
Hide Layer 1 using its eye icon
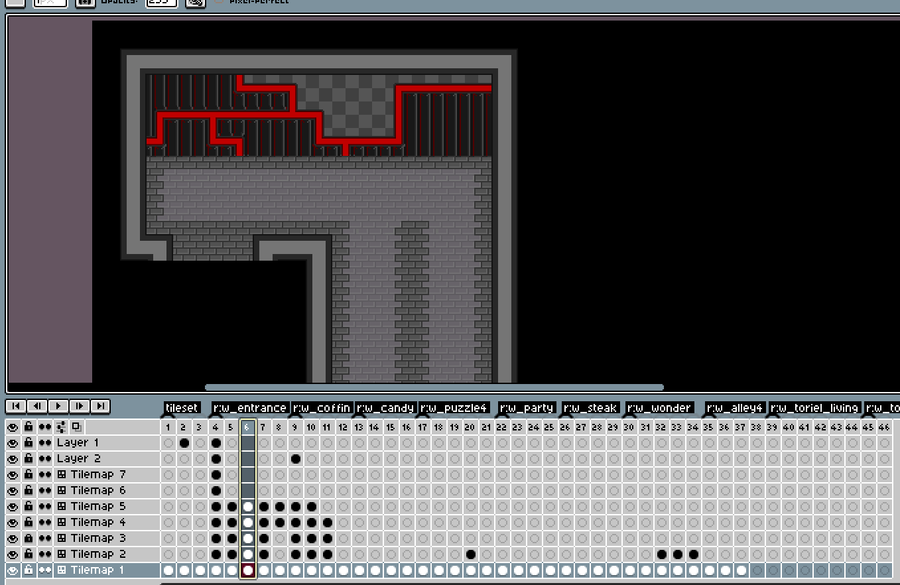[x=12, y=443]
